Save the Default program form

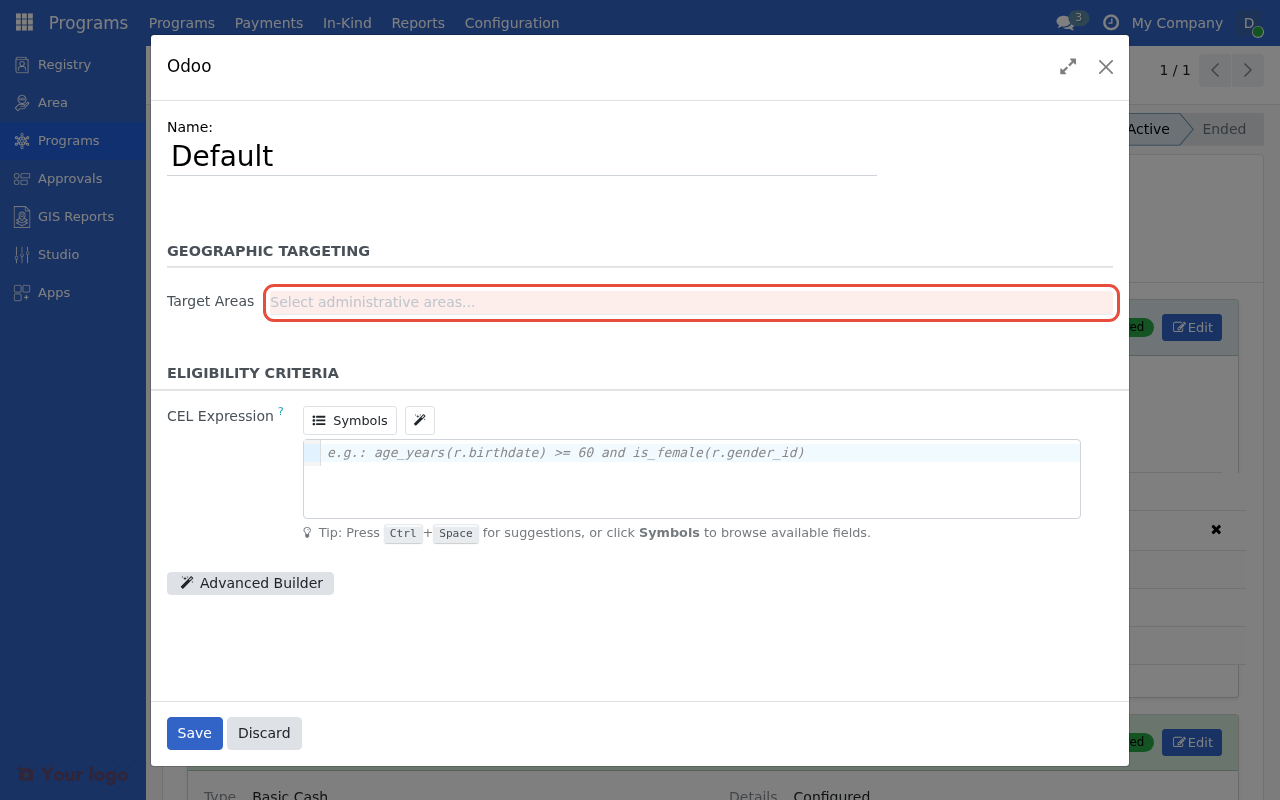coord(194,733)
